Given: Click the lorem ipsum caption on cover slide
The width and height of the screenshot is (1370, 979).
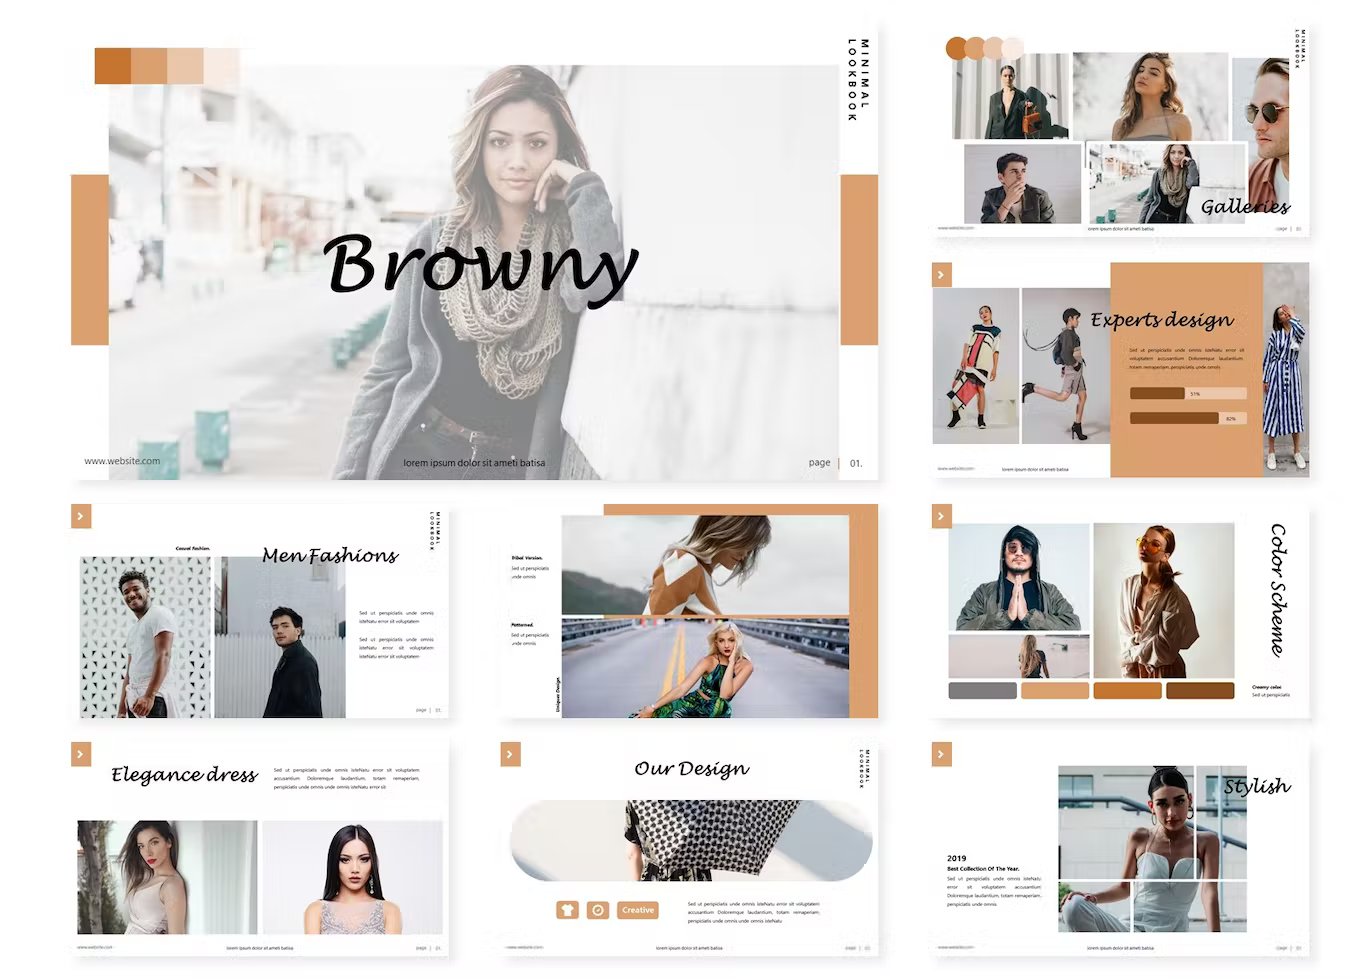Looking at the screenshot, I should [x=474, y=463].
